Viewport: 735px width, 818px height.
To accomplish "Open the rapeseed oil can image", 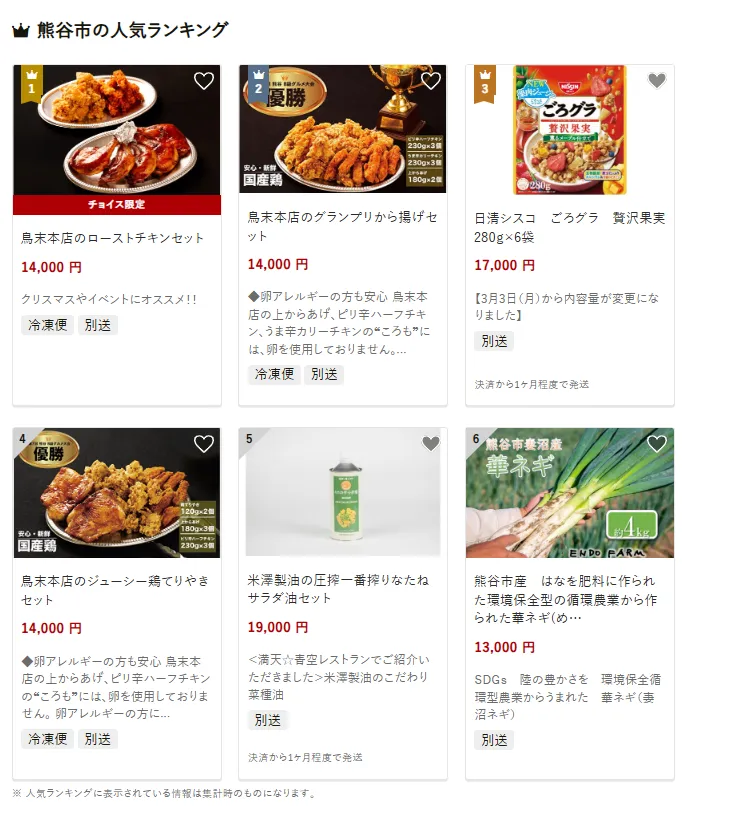I will (343, 493).
